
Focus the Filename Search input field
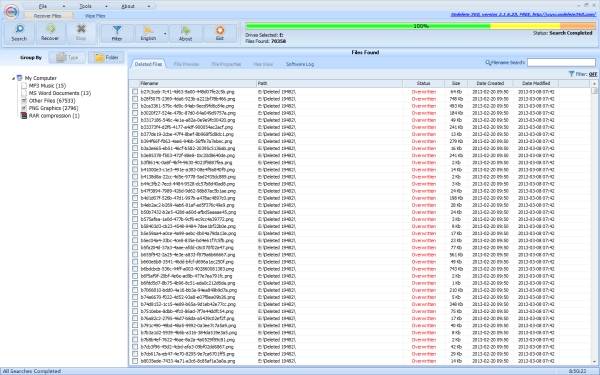[561, 62]
